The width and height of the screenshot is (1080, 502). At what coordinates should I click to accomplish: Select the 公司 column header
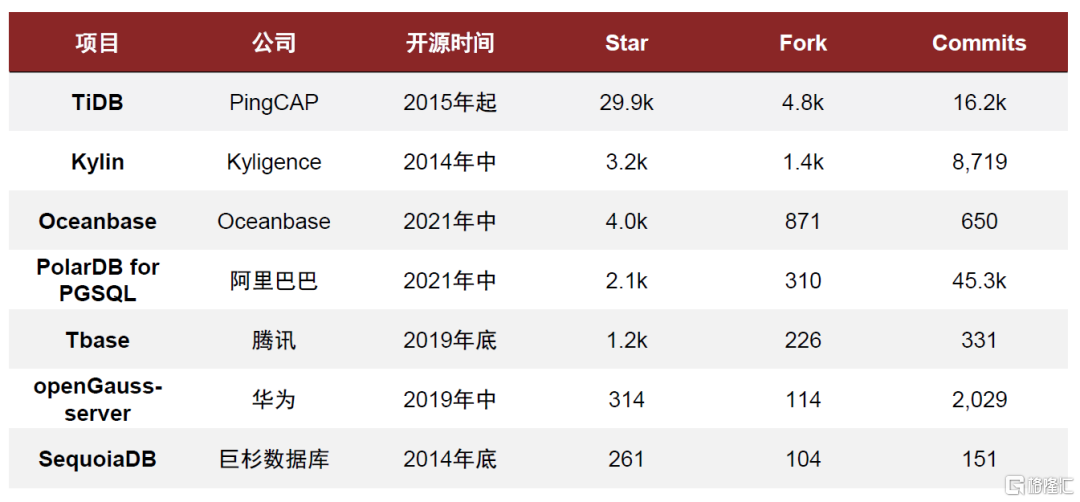pyautogui.click(x=273, y=43)
